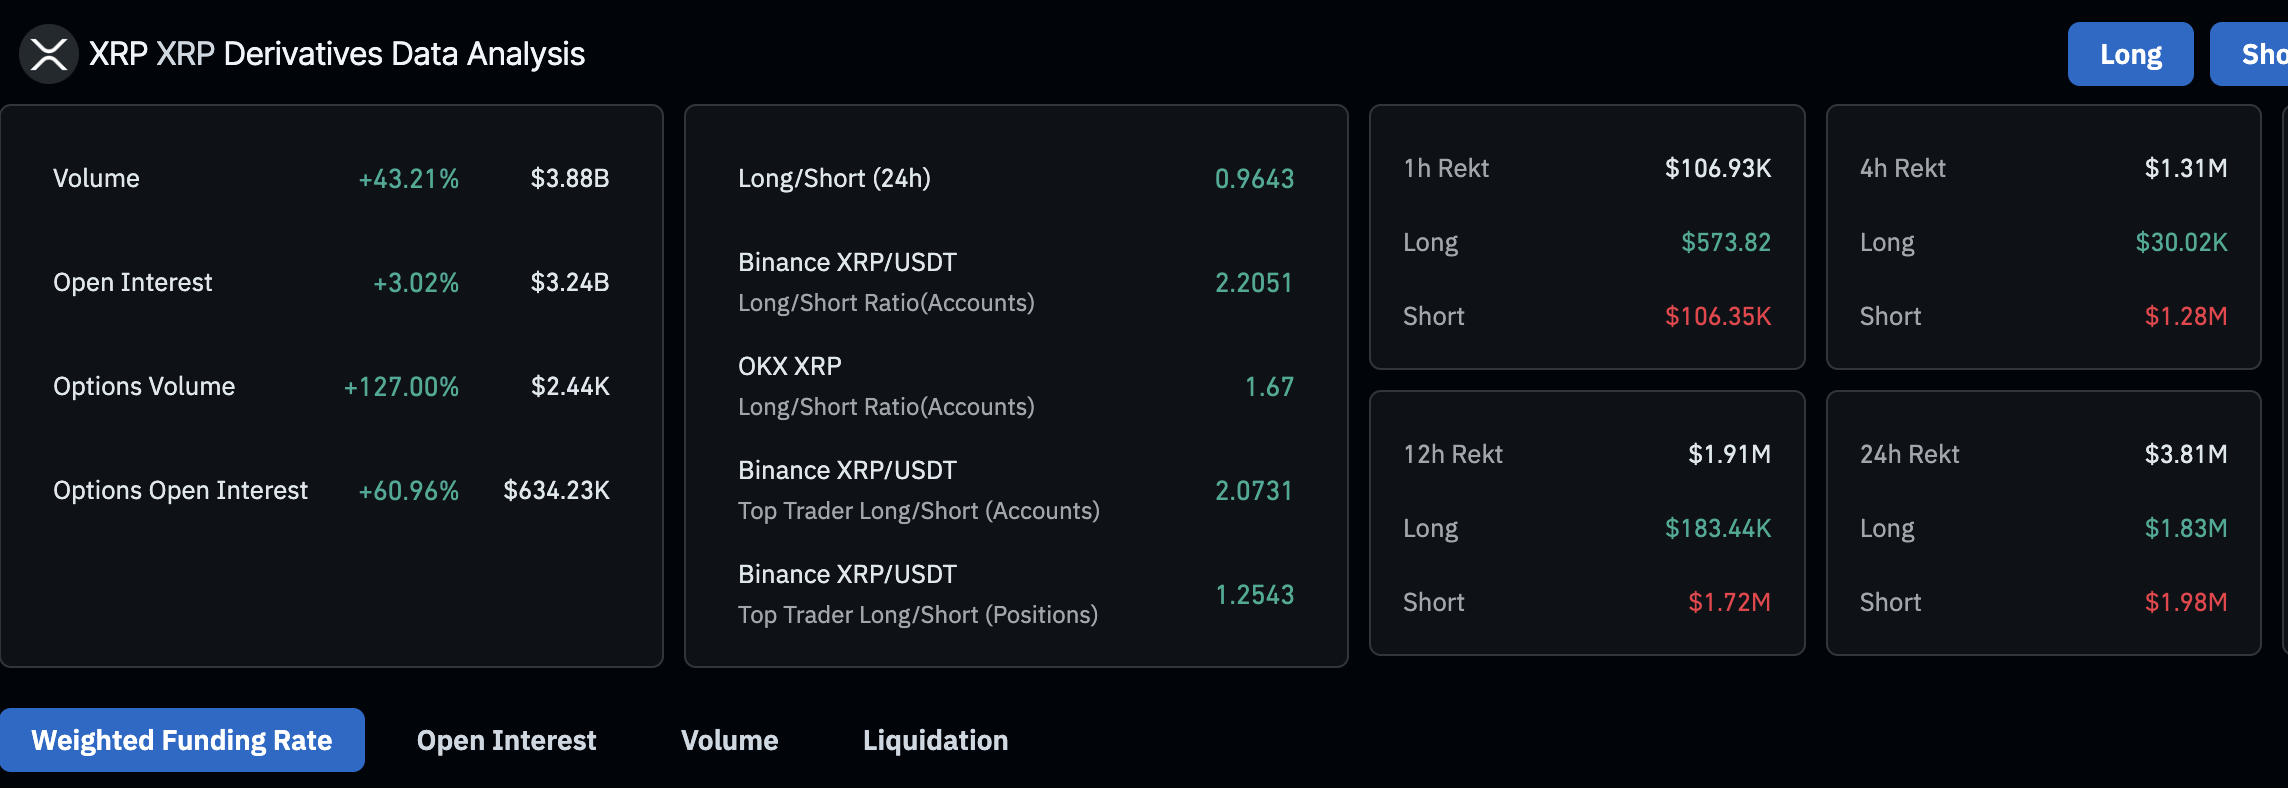Click Binance Top Trader Long/Short (Positions) entry
2288x788 pixels.
[x=917, y=594]
